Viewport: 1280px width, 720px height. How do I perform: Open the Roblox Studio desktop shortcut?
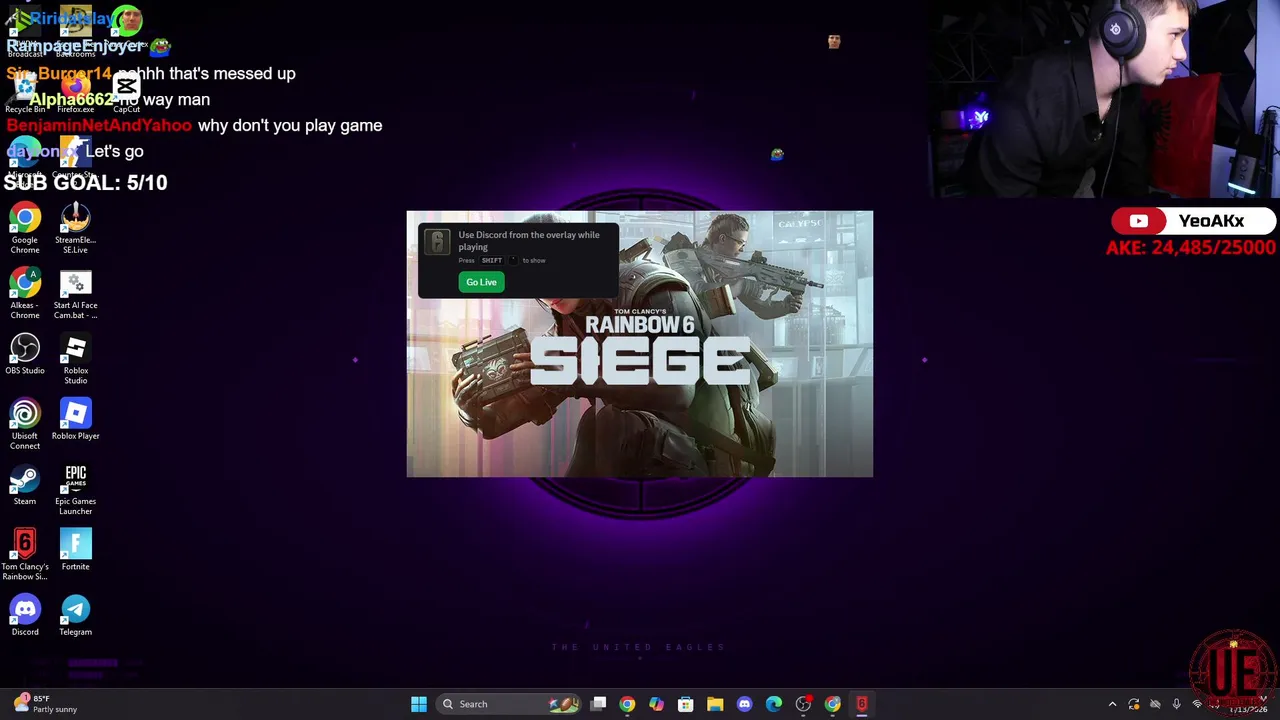point(75,359)
